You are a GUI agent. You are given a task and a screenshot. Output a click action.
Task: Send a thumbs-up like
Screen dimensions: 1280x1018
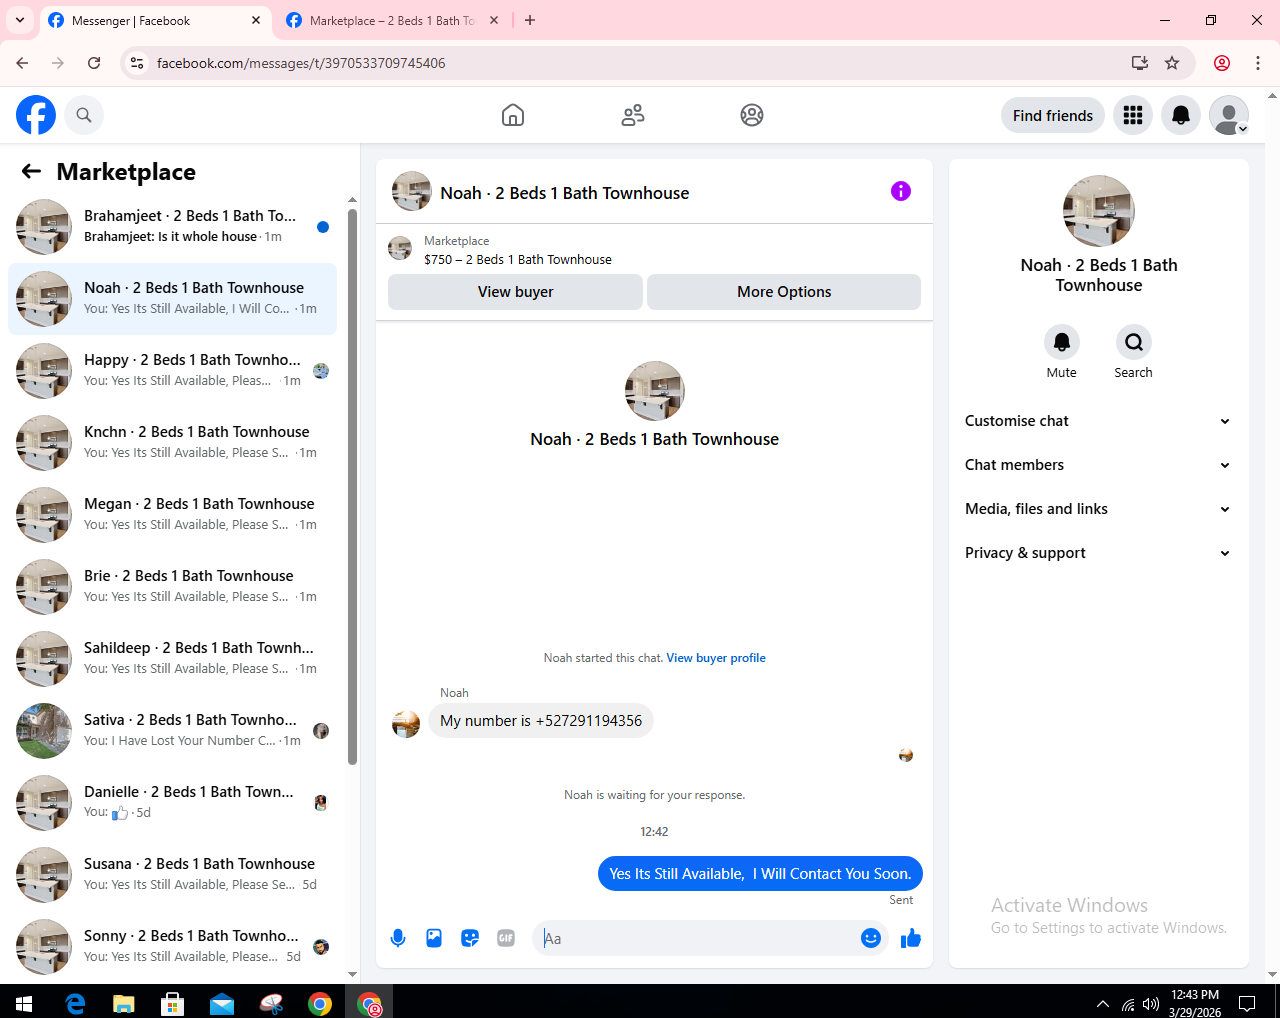[x=911, y=938]
